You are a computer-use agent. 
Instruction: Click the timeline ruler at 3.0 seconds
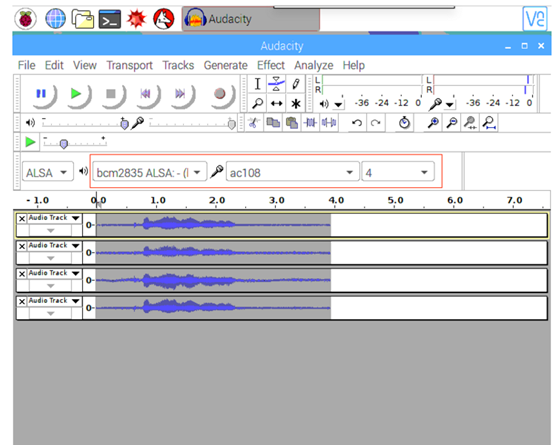pos(277,201)
